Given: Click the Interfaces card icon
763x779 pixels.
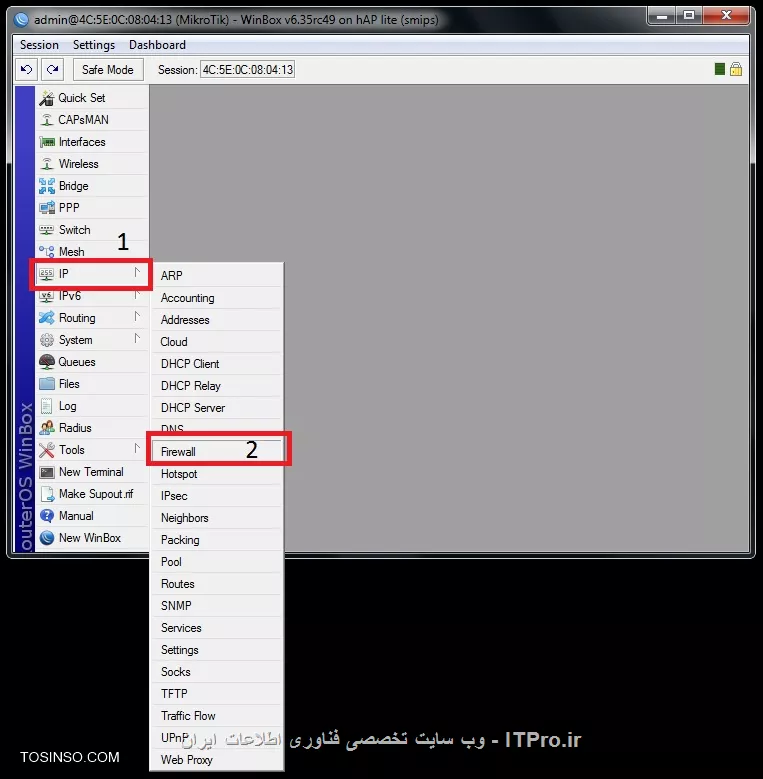Looking at the screenshot, I should [47, 142].
